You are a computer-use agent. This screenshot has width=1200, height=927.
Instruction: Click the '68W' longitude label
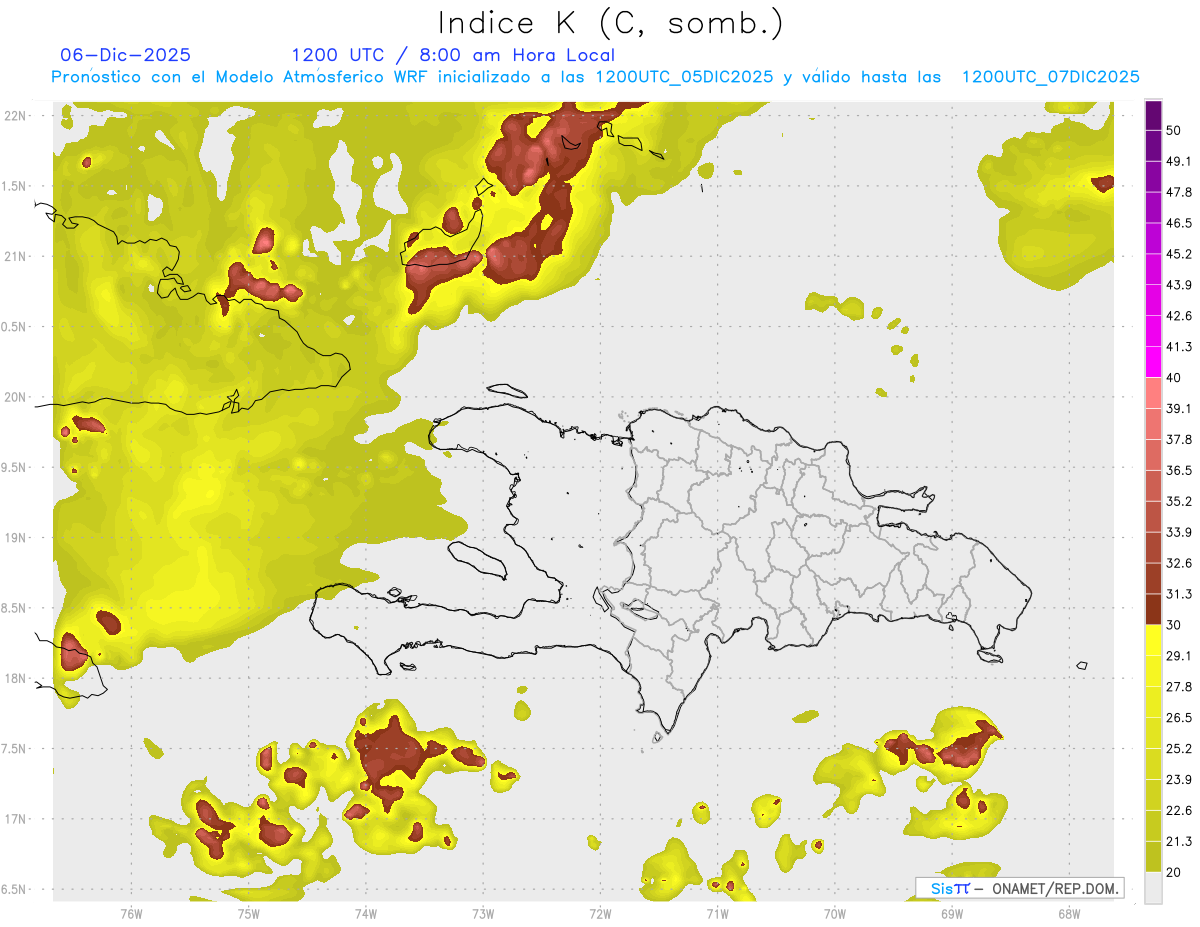(1069, 913)
